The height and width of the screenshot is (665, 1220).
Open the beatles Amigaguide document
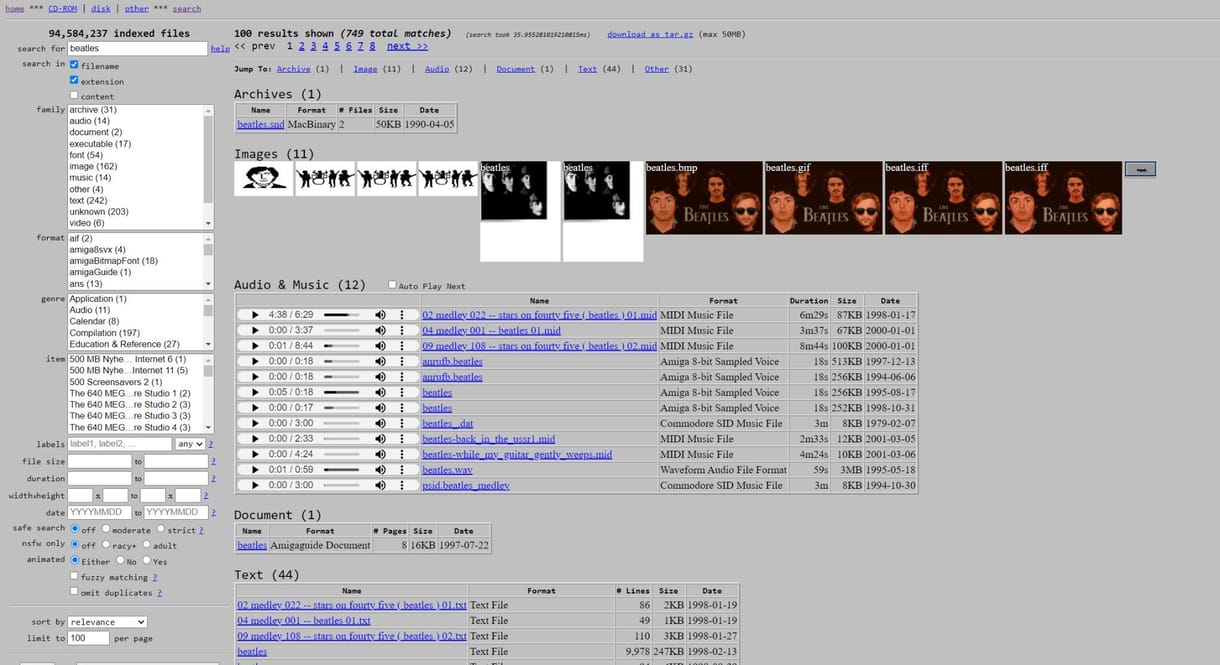252,545
